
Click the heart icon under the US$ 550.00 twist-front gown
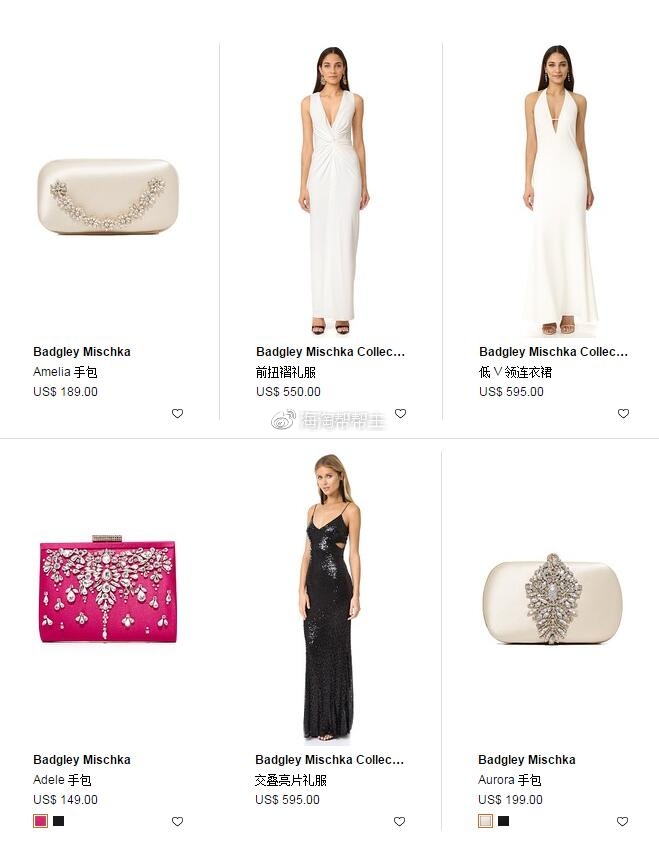coord(400,413)
